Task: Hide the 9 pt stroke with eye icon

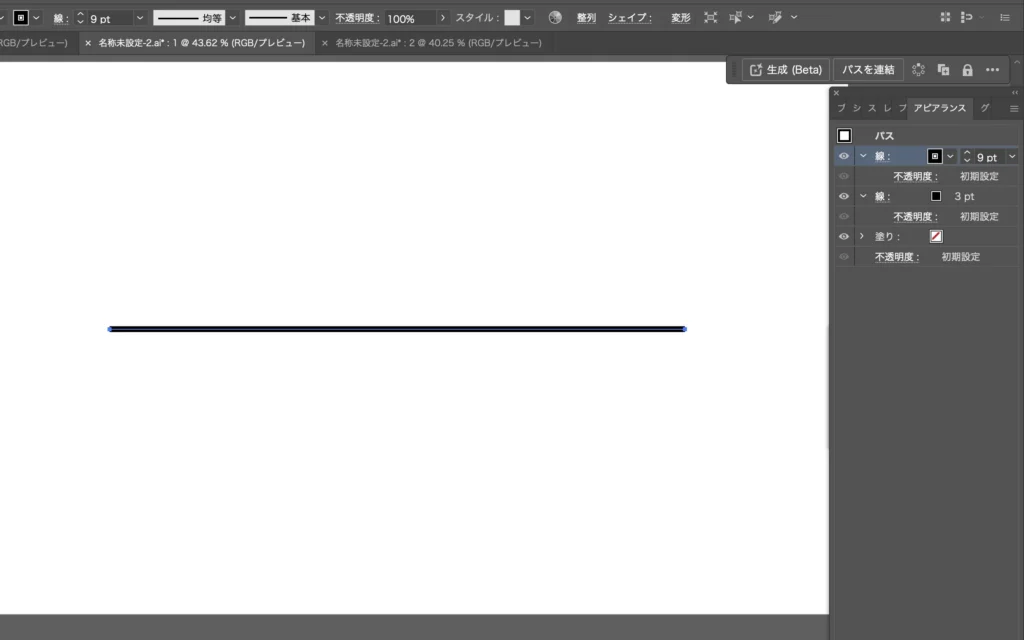Action: coord(844,156)
